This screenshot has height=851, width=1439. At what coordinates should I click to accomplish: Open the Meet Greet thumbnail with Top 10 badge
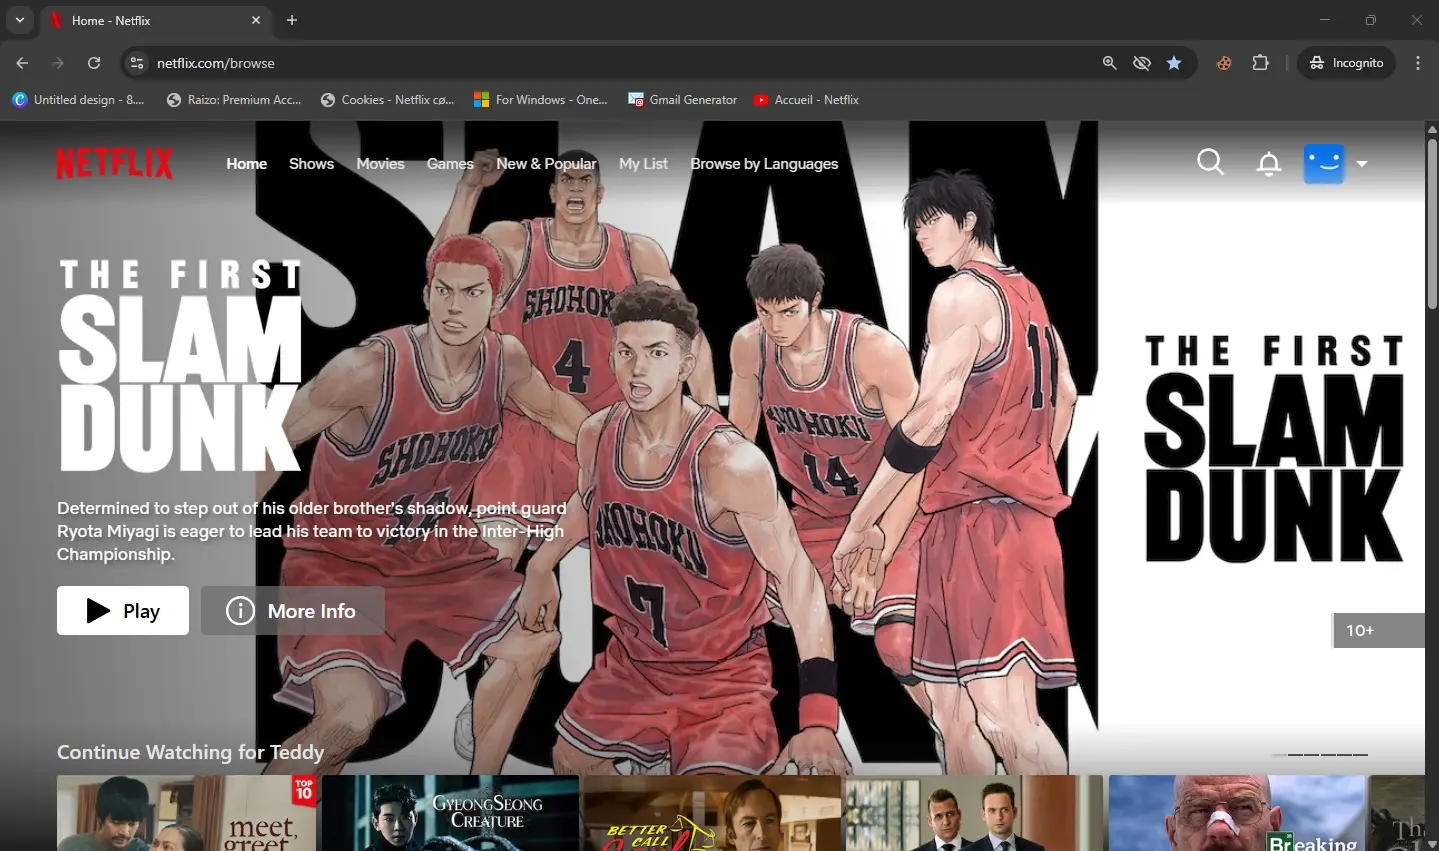186,813
